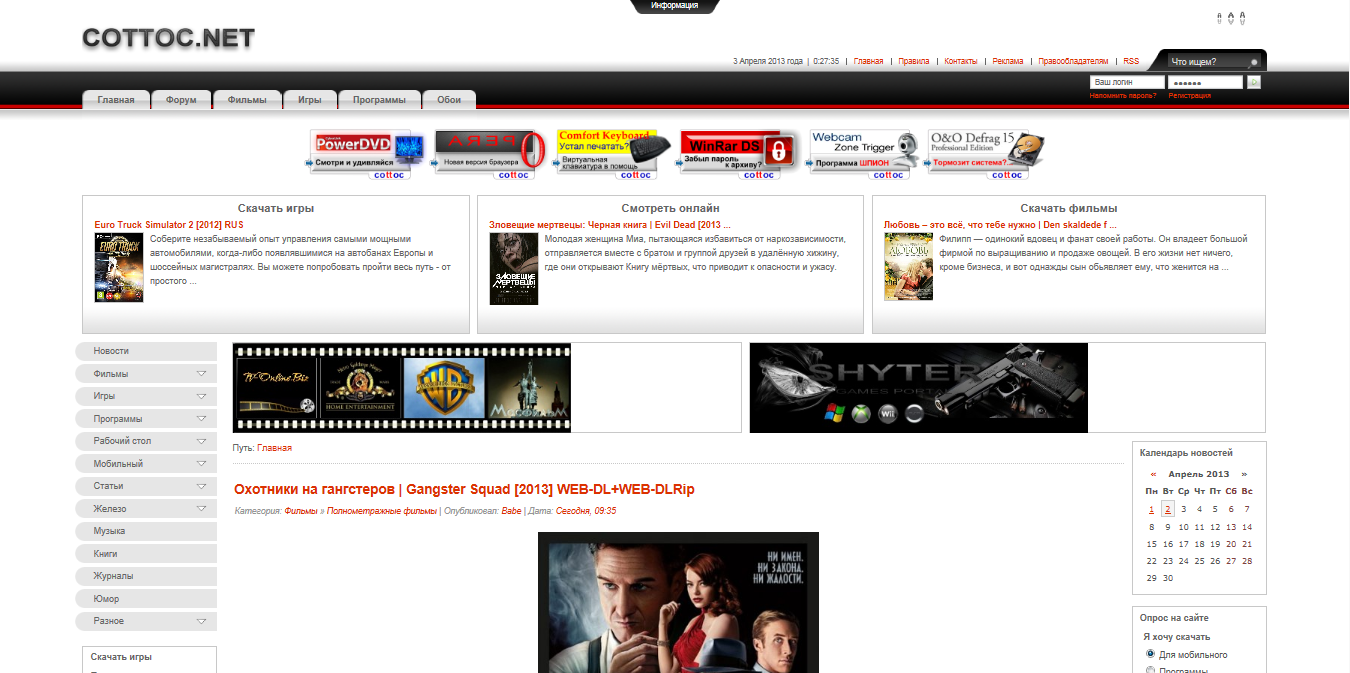Click the Реклама top link
1350x673 pixels.
pyautogui.click(x=1008, y=61)
